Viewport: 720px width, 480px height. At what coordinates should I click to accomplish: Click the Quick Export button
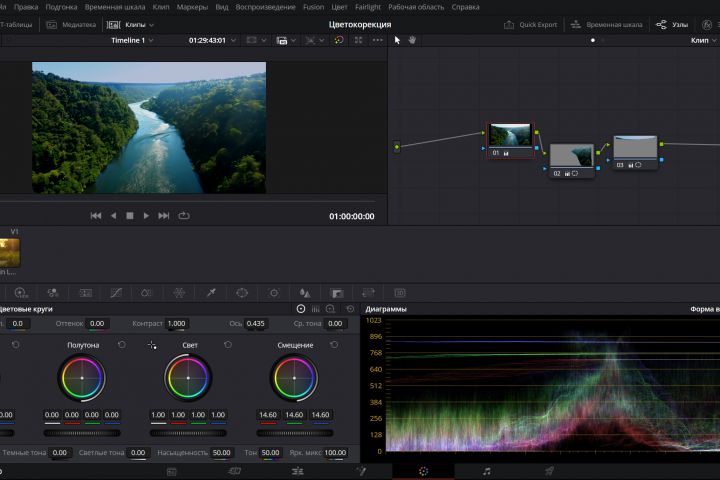point(531,24)
